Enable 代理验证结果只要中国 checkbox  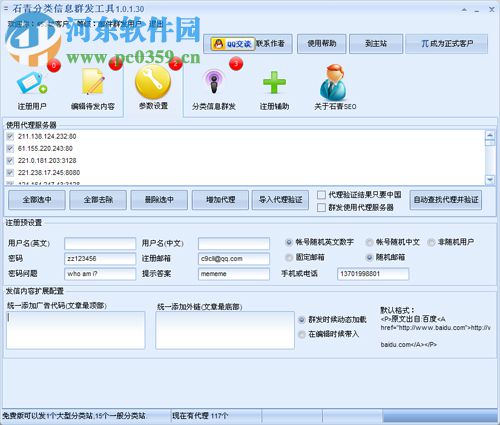321,195
